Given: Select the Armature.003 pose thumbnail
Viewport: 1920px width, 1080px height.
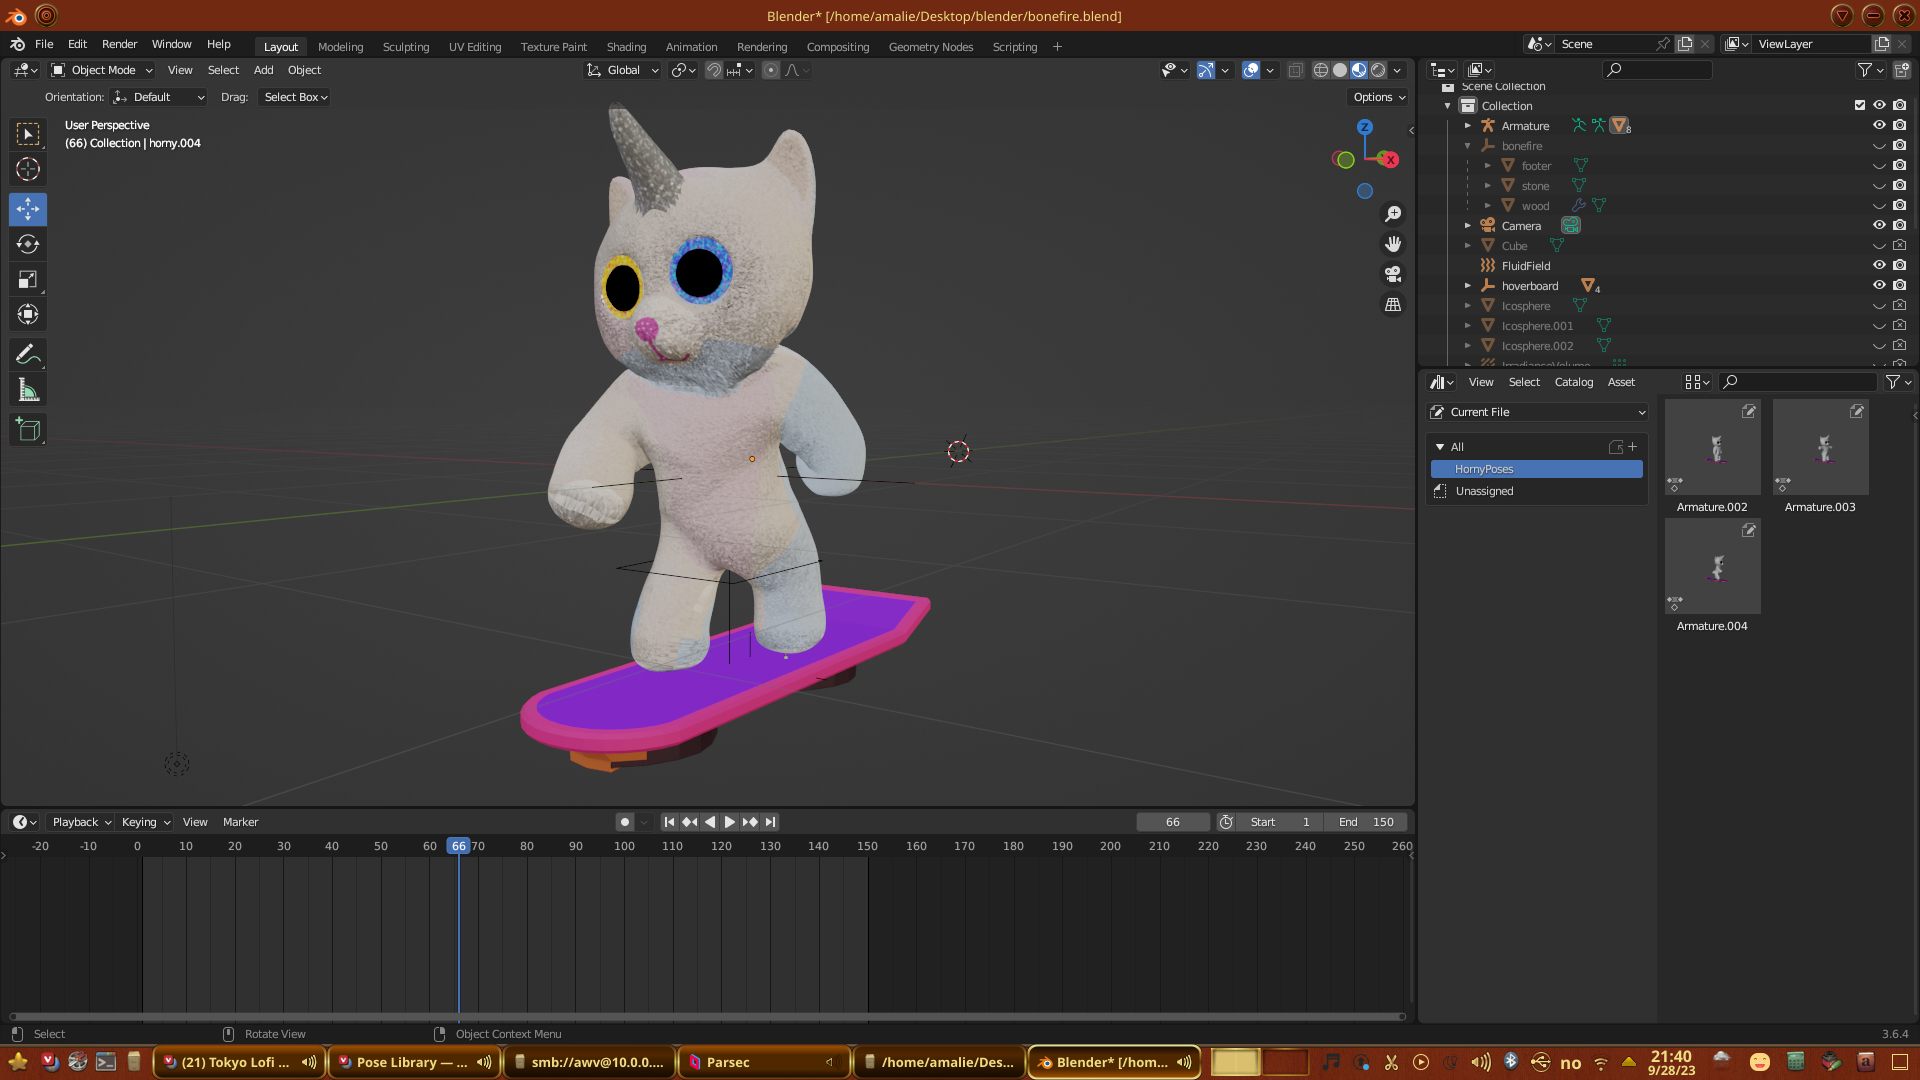Looking at the screenshot, I should (x=1820, y=448).
